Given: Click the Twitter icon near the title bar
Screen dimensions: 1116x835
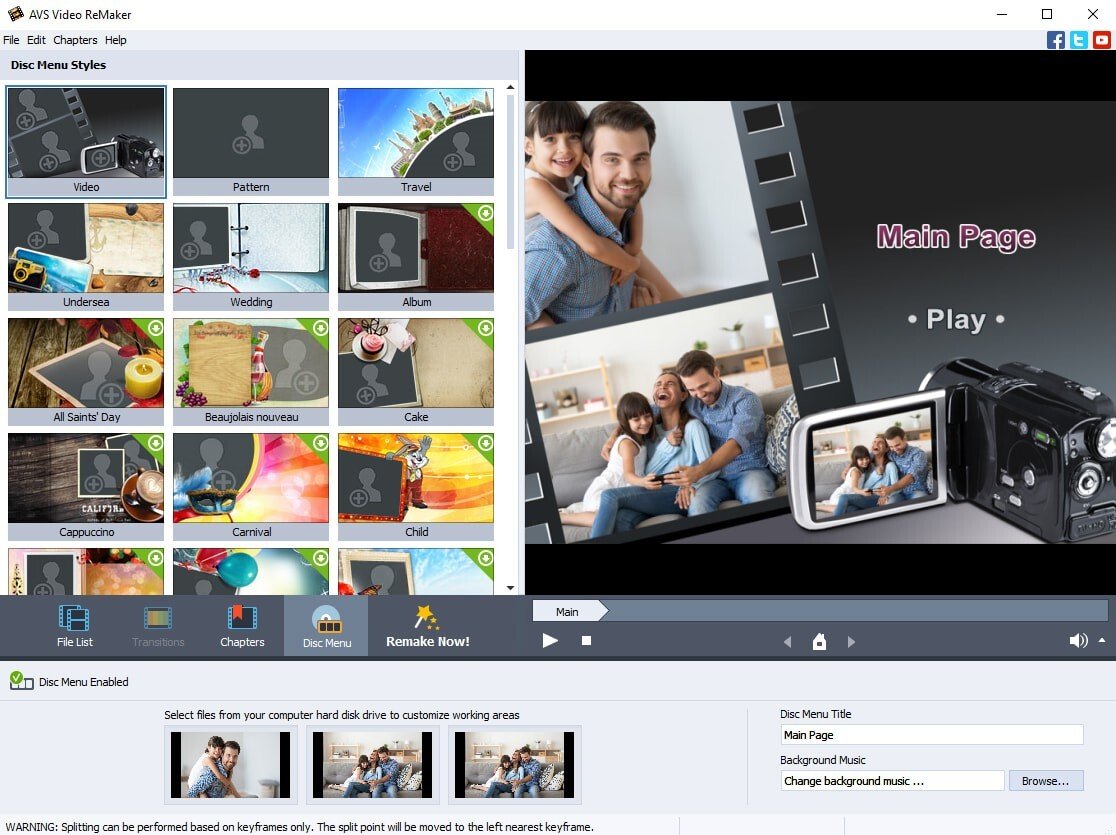Looking at the screenshot, I should (1078, 40).
